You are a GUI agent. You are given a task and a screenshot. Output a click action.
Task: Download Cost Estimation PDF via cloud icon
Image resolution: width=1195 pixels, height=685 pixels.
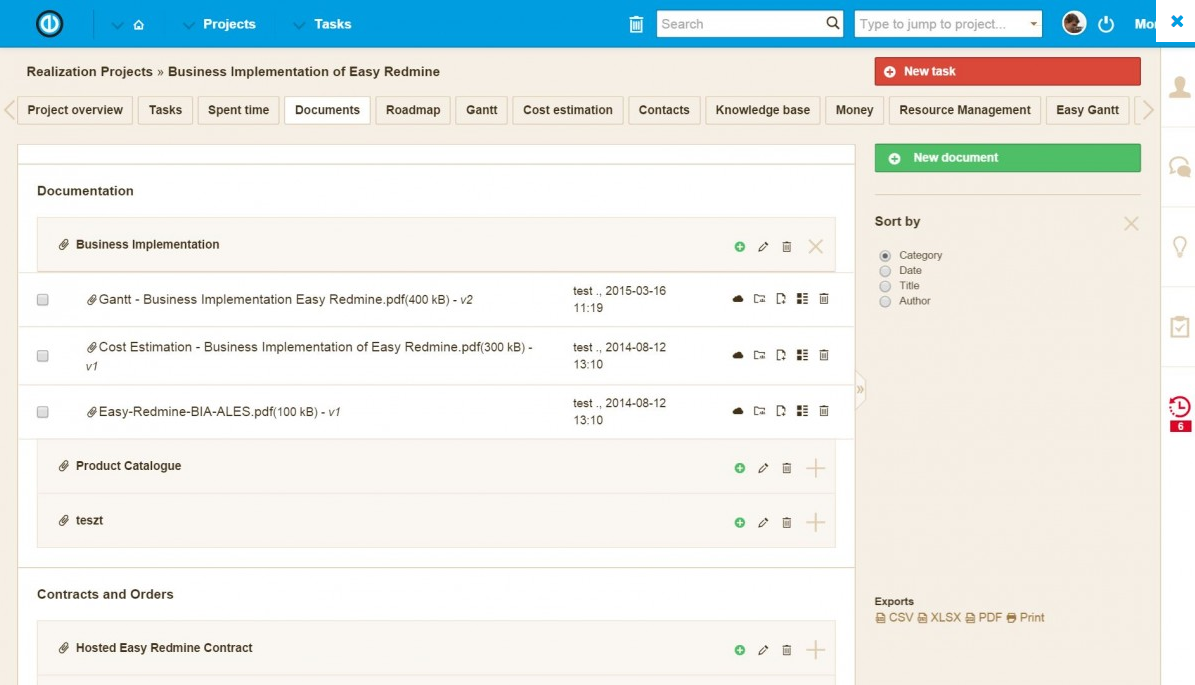pyautogui.click(x=738, y=355)
